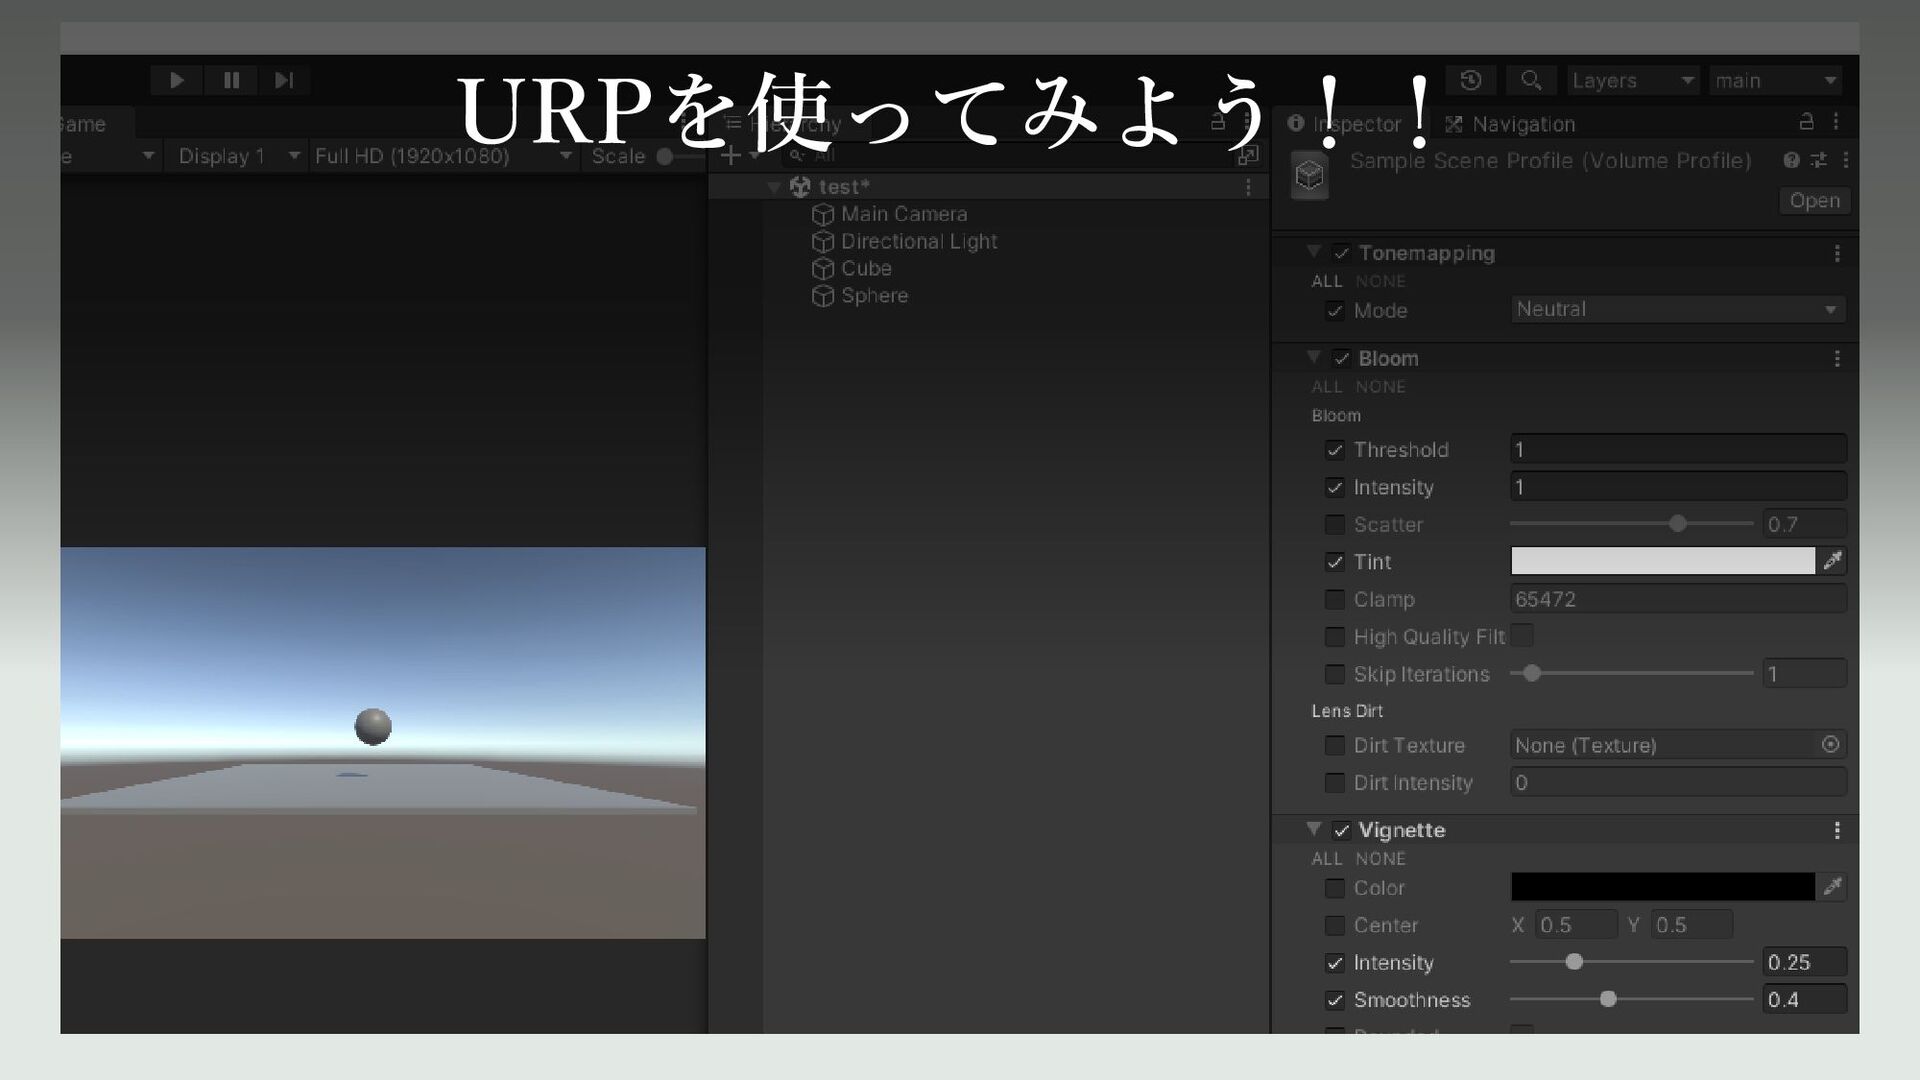The image size is (1920, 1080).
Task: Enable the Skip Iterations override checkbox
Action: 1335,675
